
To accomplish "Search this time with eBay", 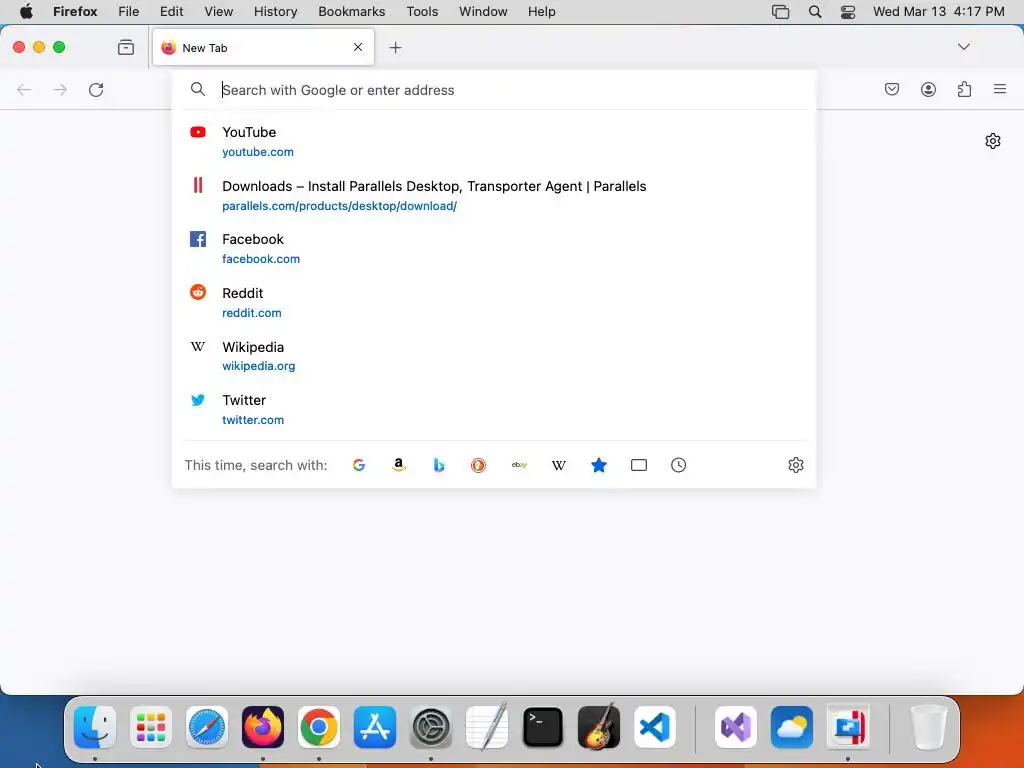I will coord(519,465).
